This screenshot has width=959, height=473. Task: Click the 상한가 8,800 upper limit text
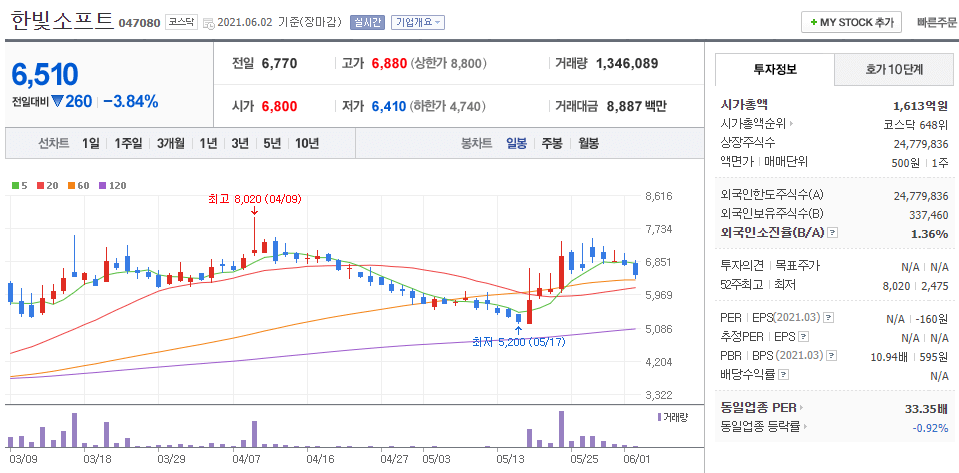click(x=449, y=63)
